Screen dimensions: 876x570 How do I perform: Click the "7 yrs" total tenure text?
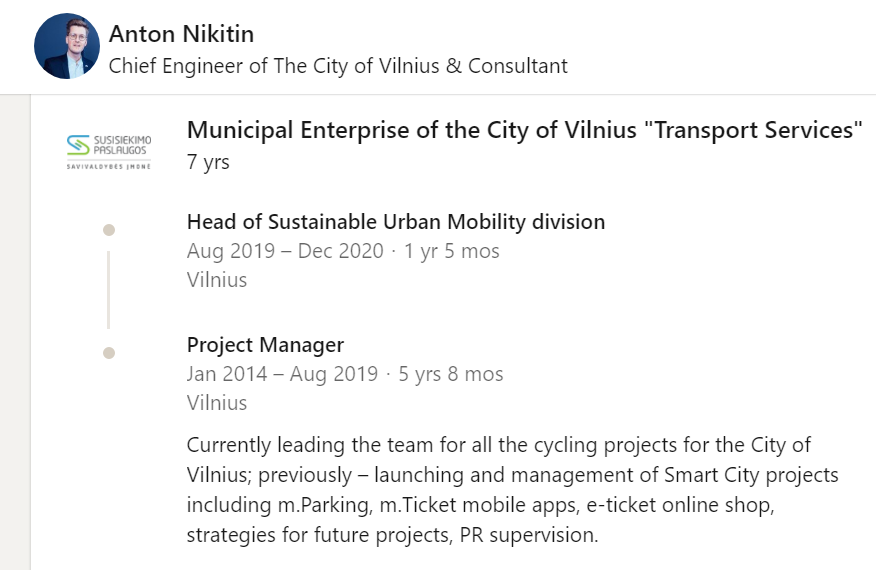[x=208, y=162]
